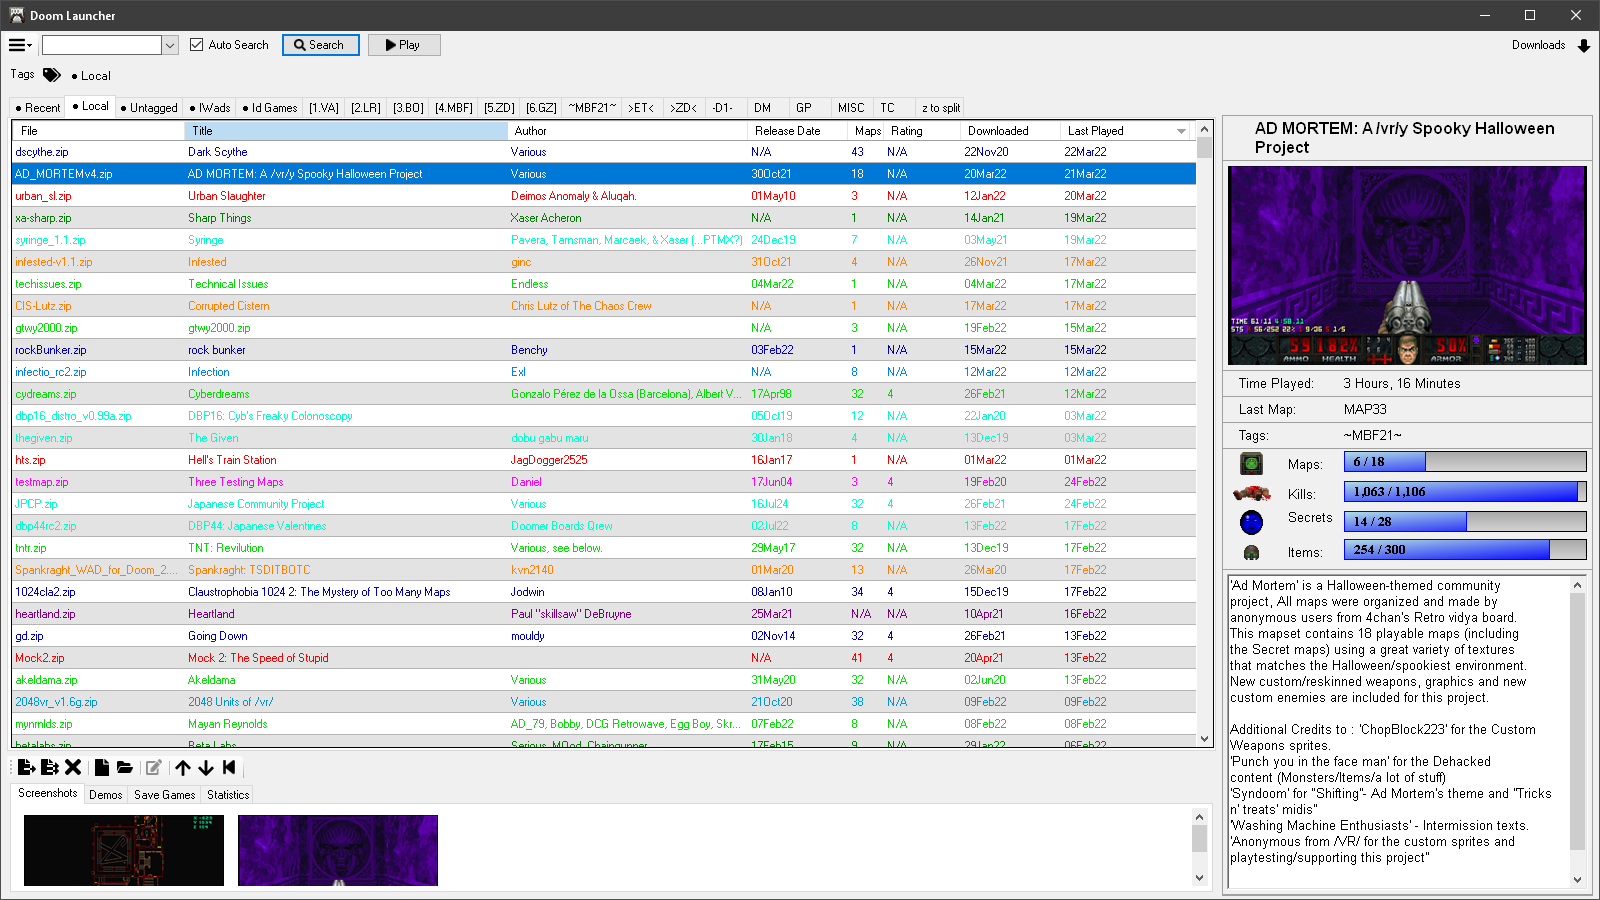This screenshot has height=900, width=1600.
Task: Select the xa-sharp.zip row
Action: pyautogui.click(x=604, y=218)
